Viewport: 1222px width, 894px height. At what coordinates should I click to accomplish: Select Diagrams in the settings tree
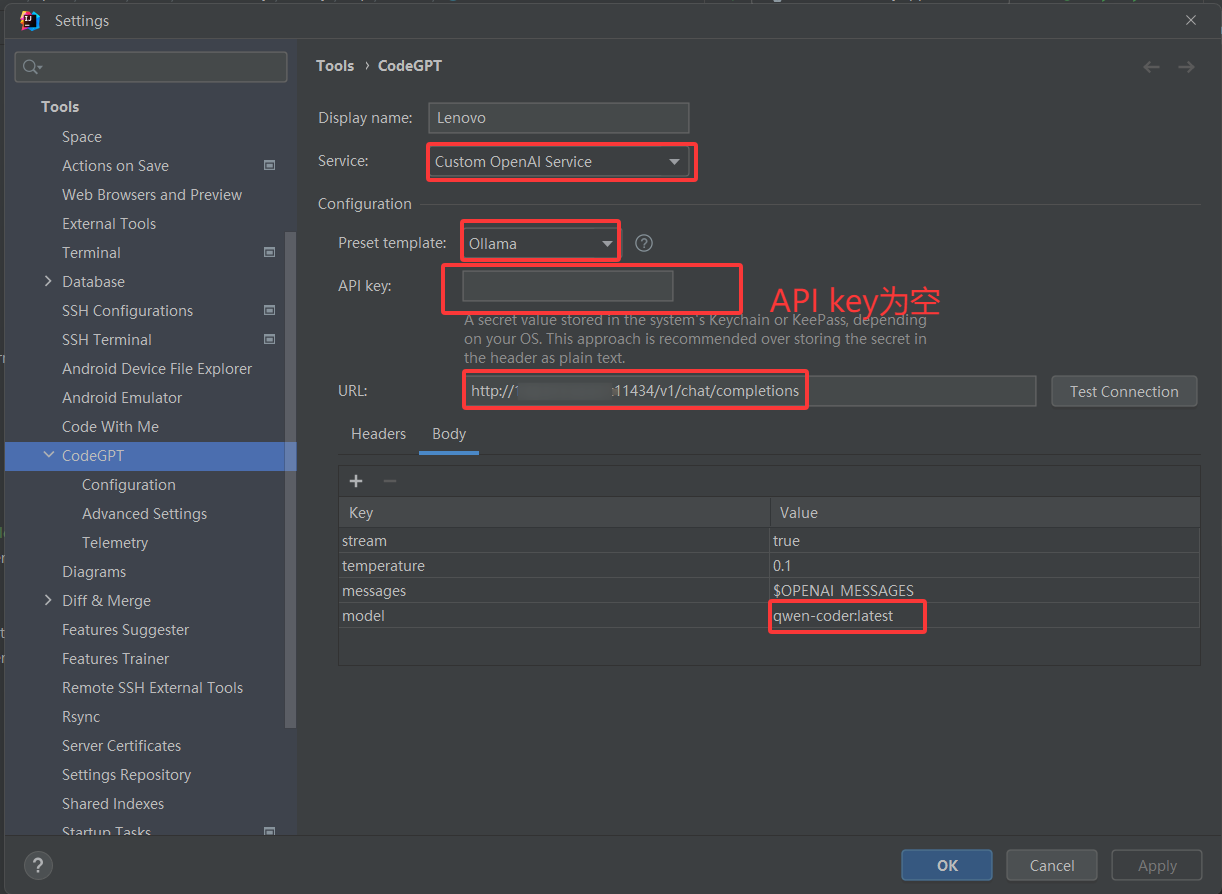click(x=94, y=571)
